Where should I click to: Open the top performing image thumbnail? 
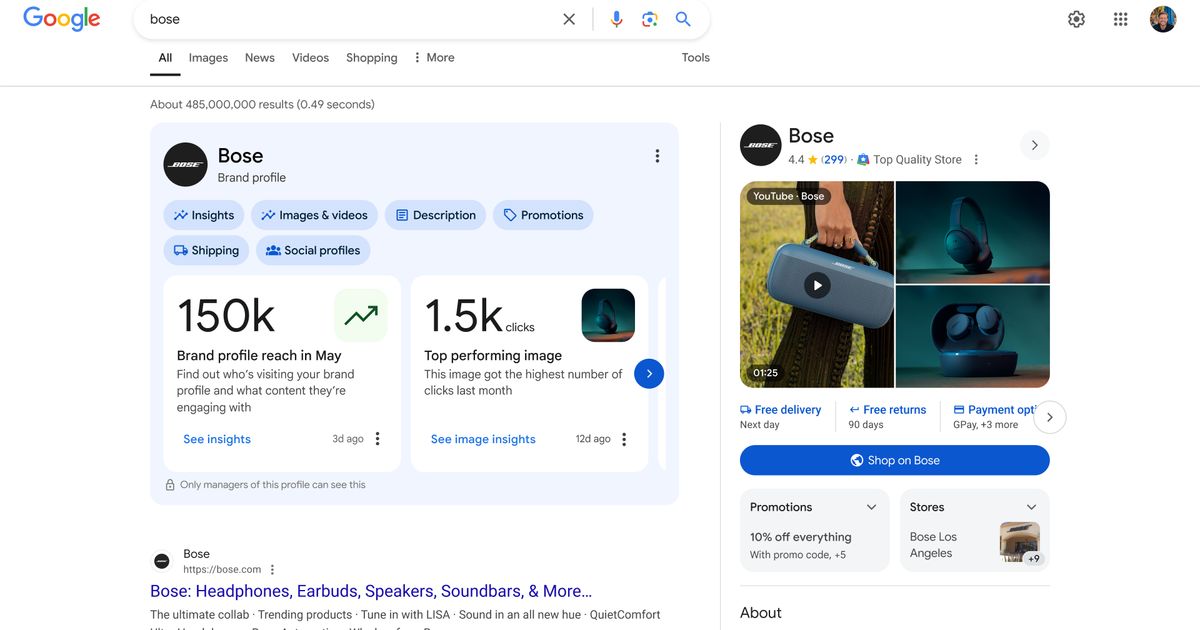(608, 316)
